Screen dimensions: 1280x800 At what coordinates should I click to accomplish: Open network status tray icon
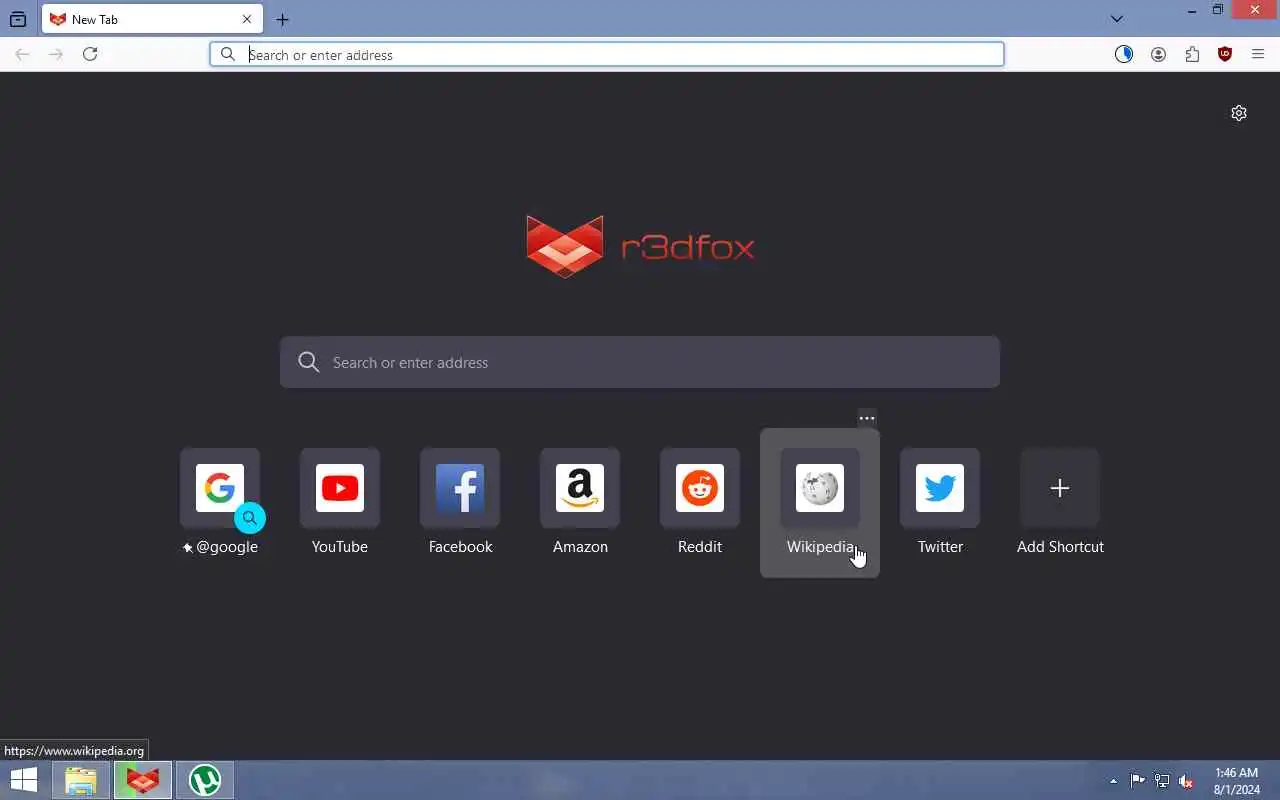[1162, 781]
